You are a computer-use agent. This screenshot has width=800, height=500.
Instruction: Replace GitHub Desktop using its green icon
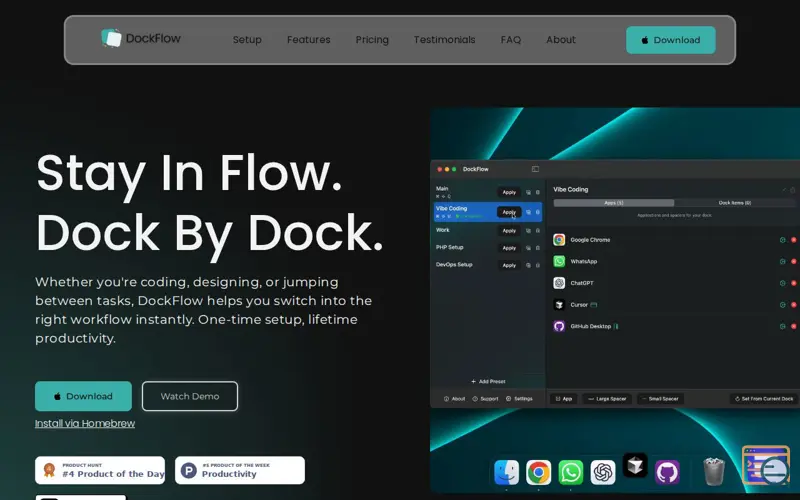click(782, 327)
